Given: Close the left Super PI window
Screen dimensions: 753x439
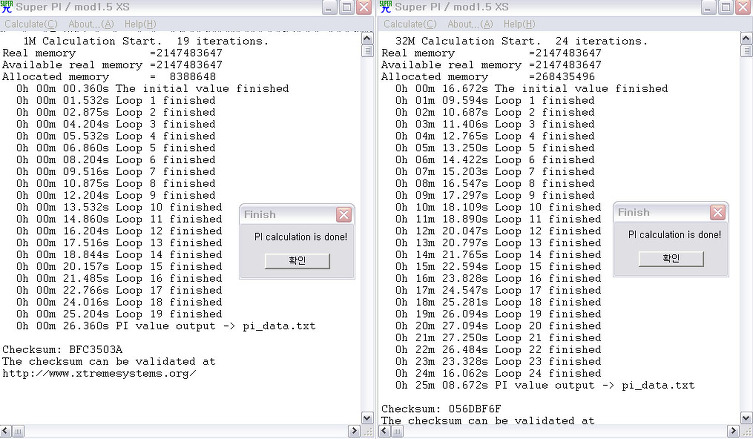Looking at the screenshot, I should [364, 7].
